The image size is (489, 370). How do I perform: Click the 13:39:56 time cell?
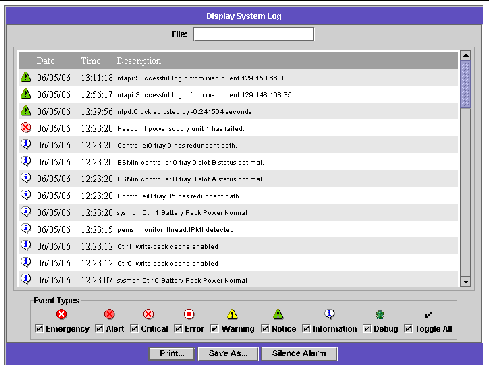coord(97,111)
